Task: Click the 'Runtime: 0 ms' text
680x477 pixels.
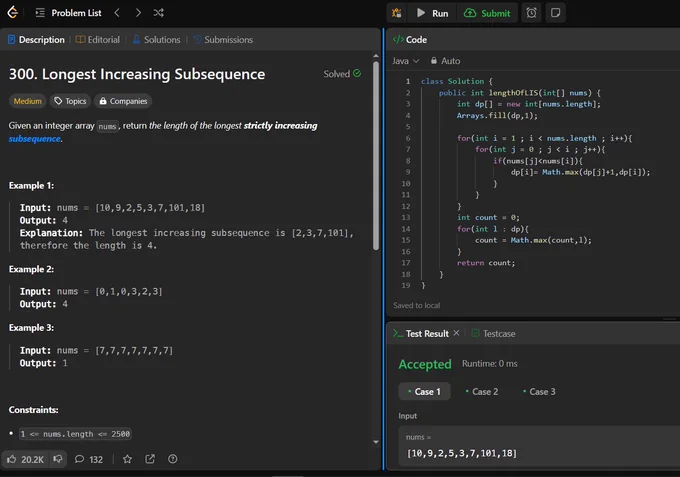Action: [x=490, y=364]
